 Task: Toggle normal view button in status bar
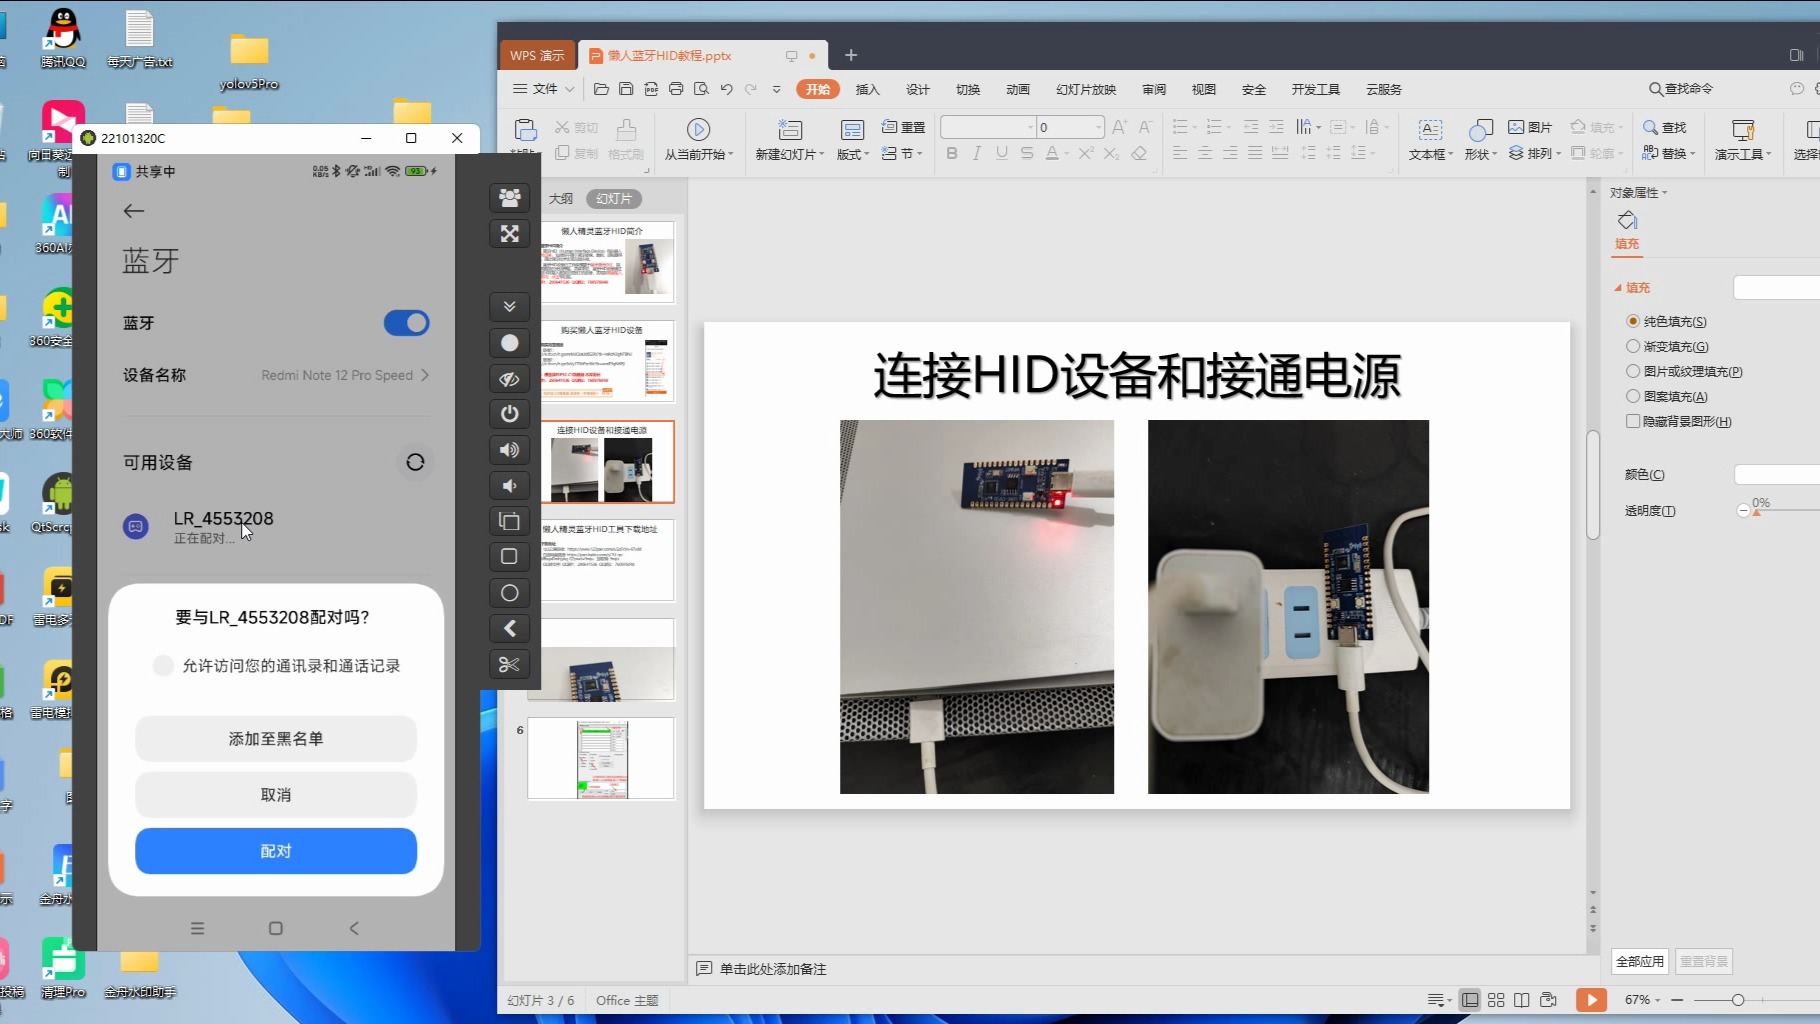[1470, 1000]
